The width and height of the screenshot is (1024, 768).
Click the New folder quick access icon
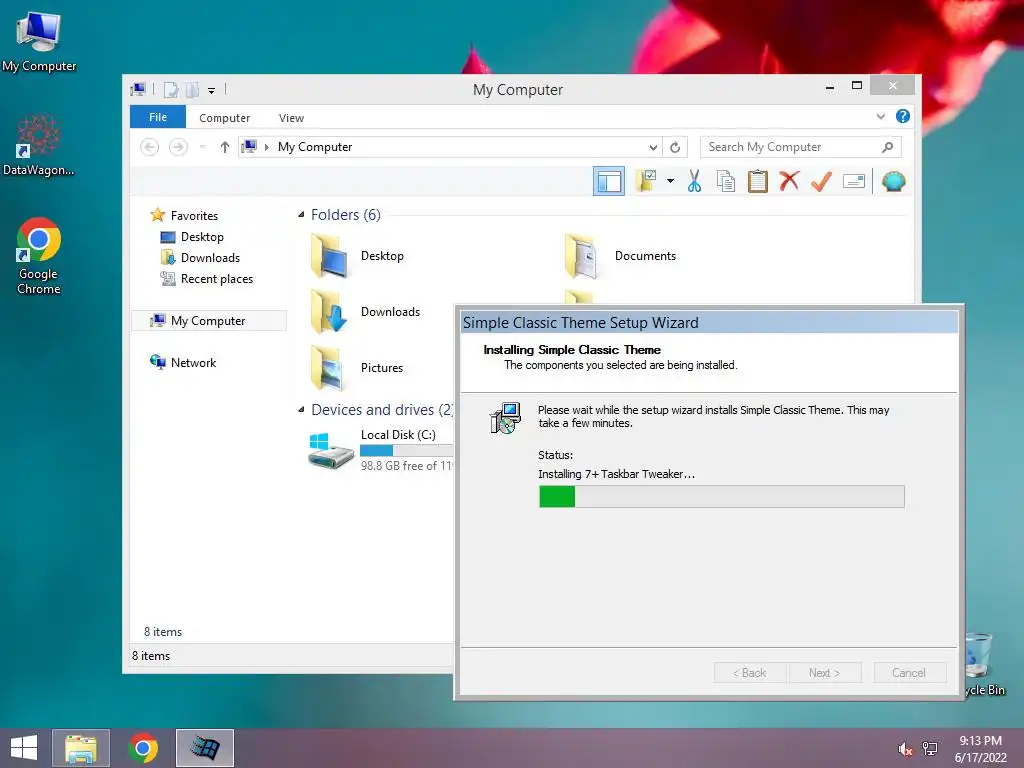click(x=192, y=90)
